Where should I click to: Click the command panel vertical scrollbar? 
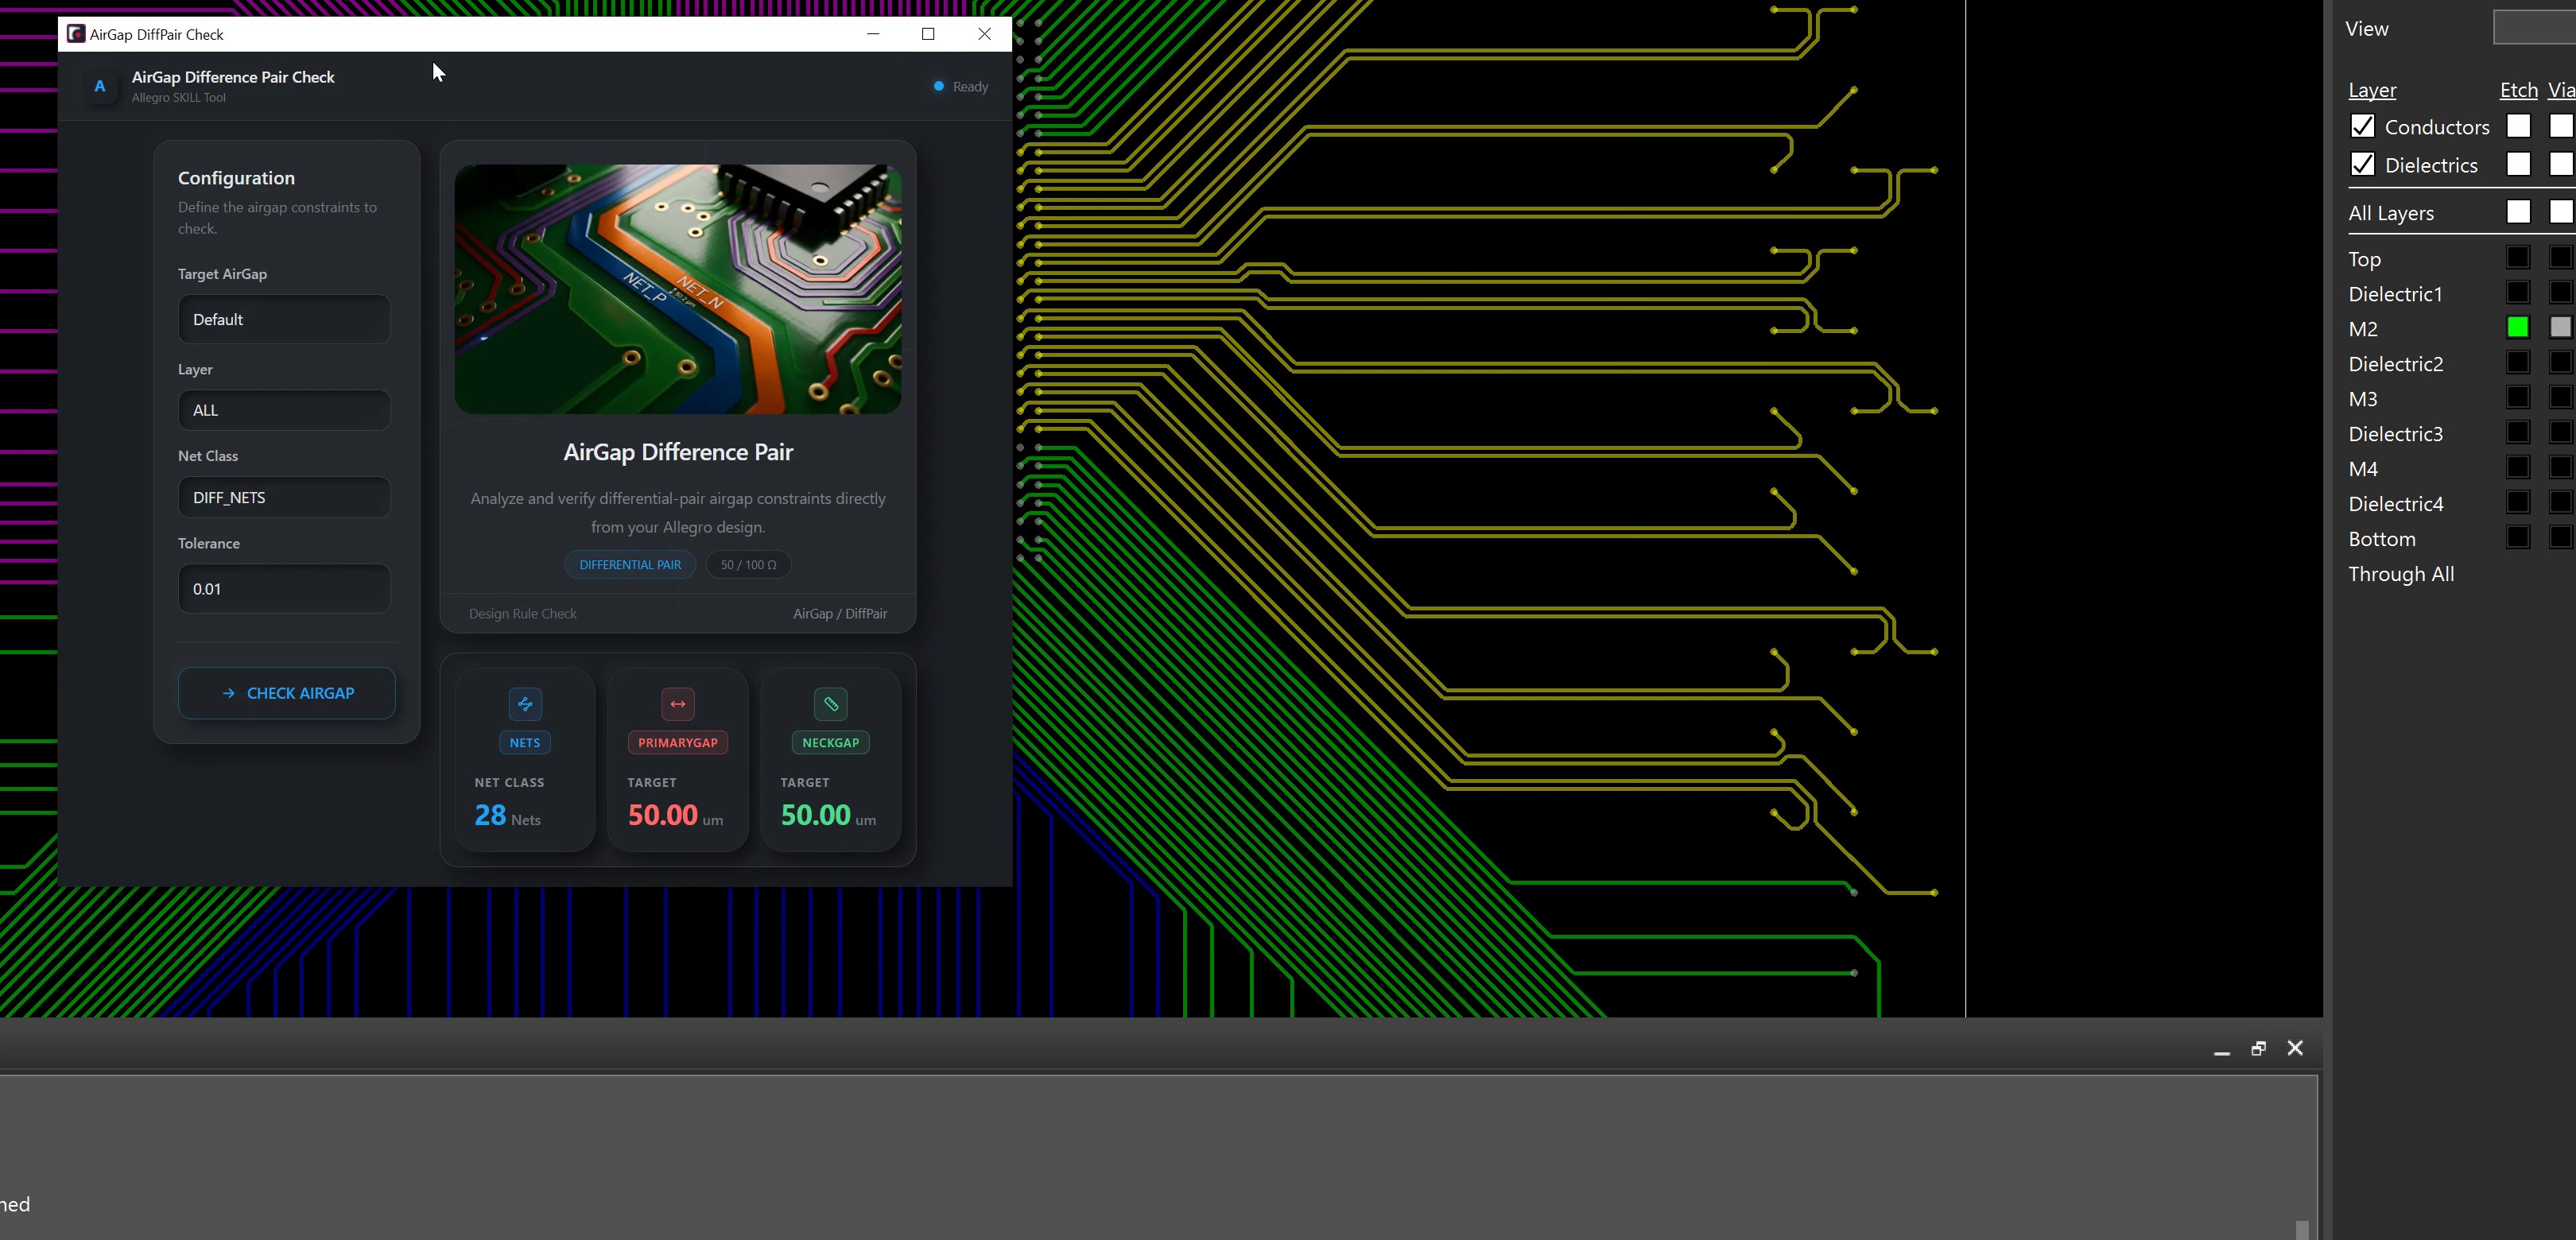(2302, 1229)
